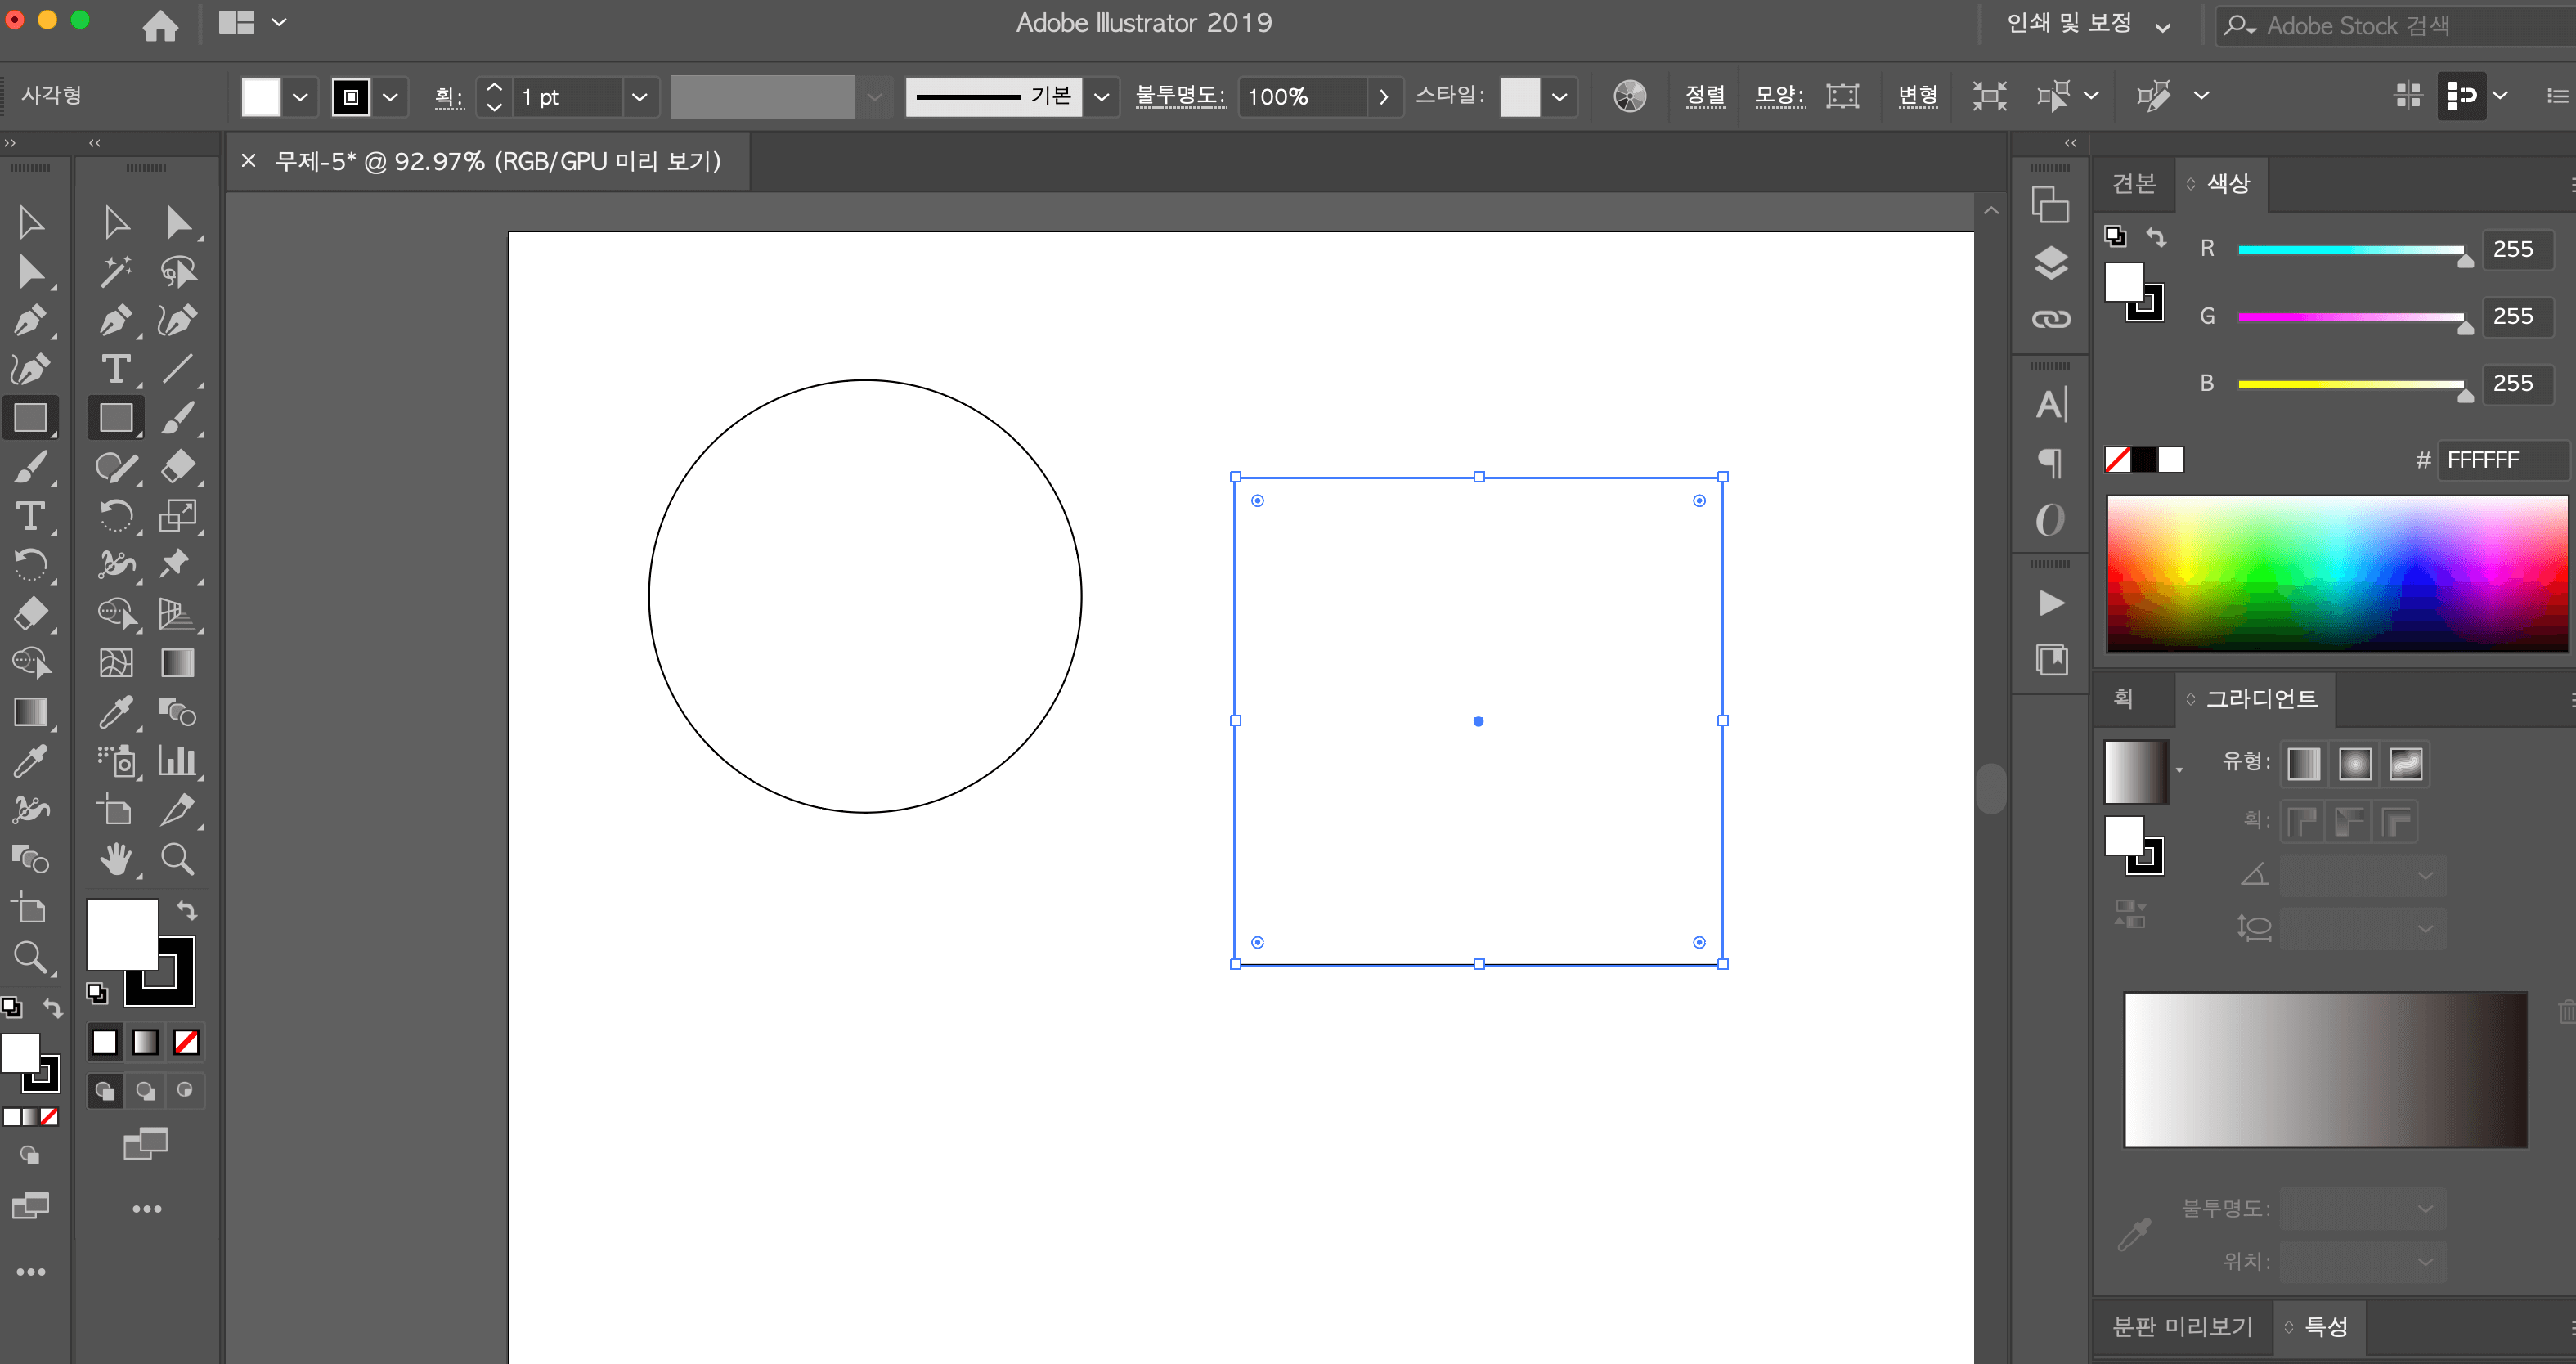Choose the Radial gradient type
The height and width of the screenshot is (1364, 2576).
2354,764
